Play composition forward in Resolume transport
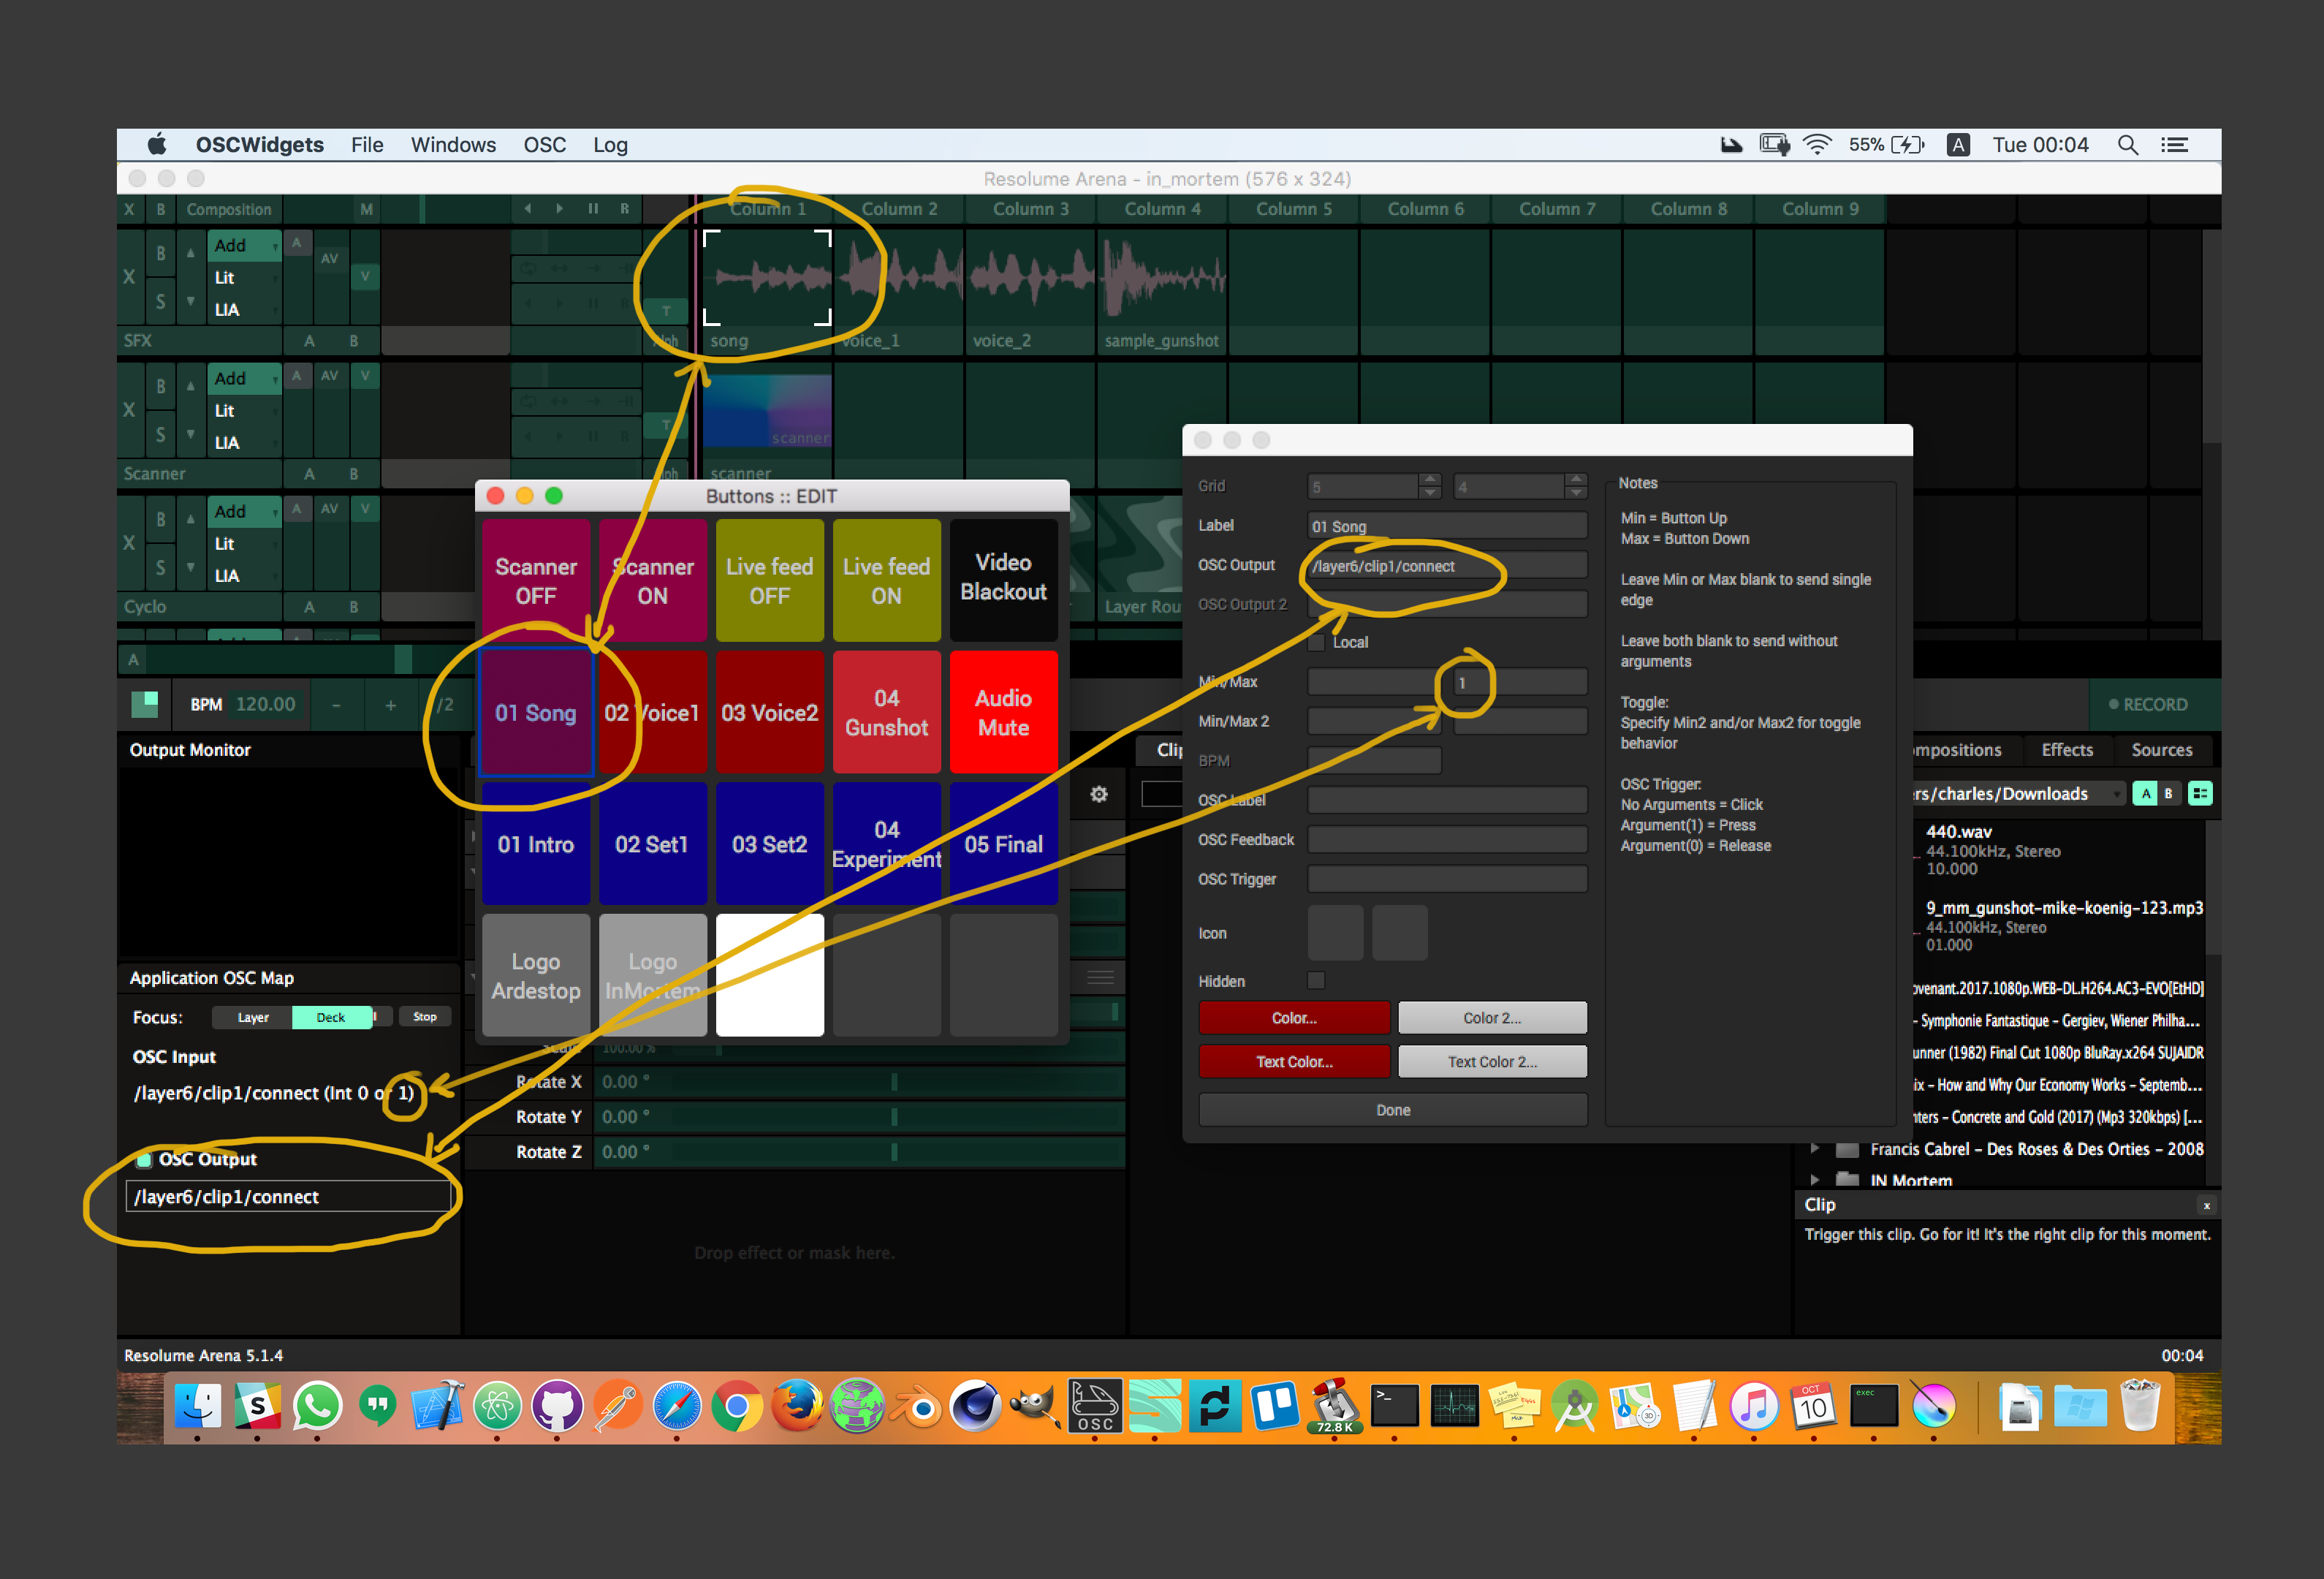This screenshot has width=2324, height=1579. [559, 209]
